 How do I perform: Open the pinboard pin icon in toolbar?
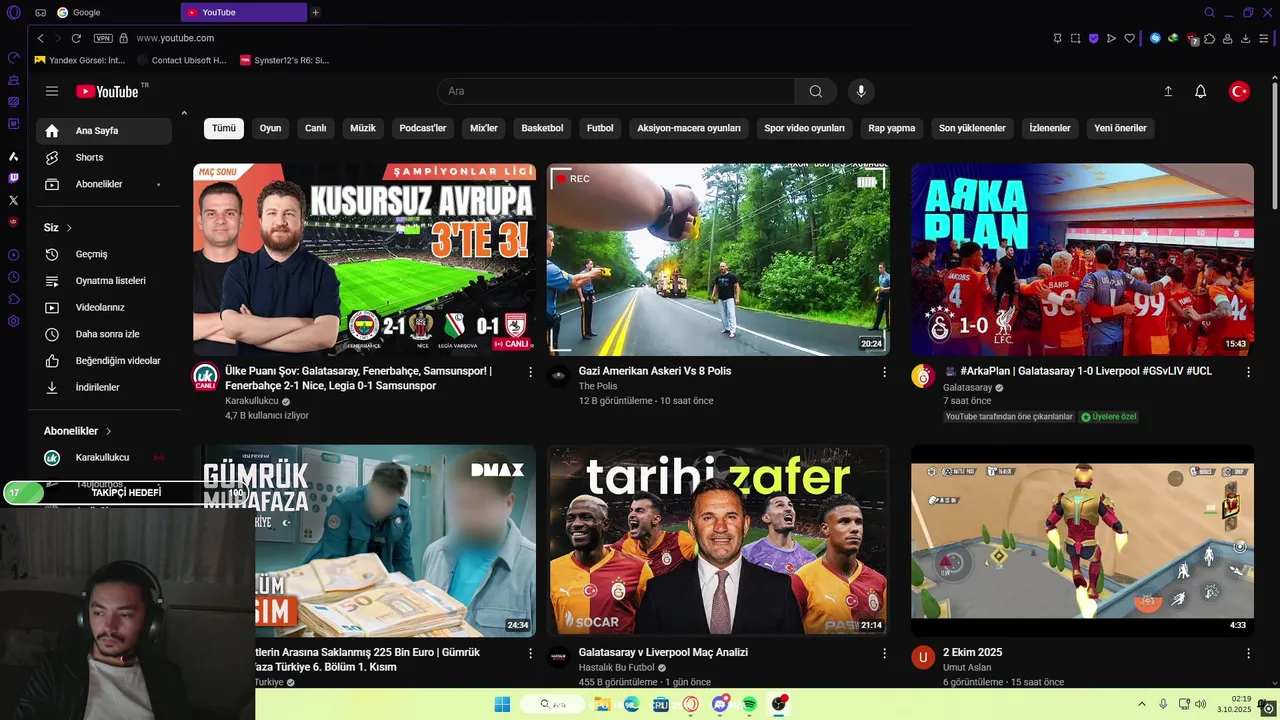(1057, 38)
